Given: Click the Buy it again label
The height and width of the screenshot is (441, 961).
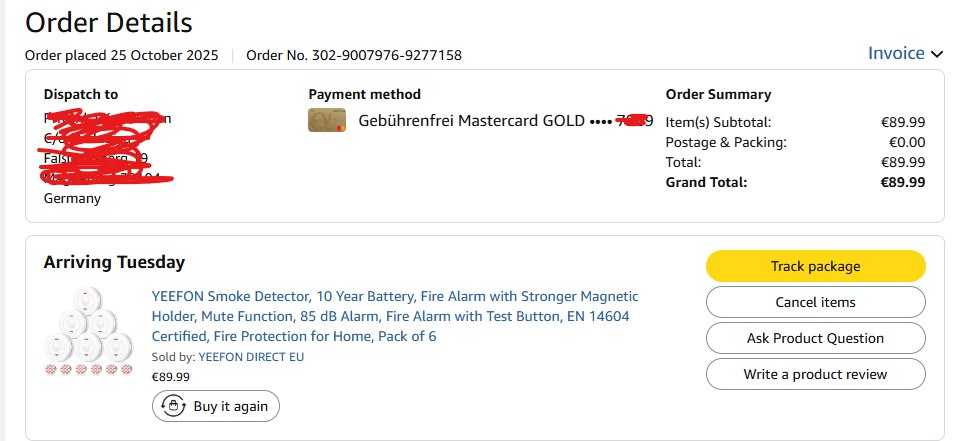Looking at the screenshot, I should coord(230,406).
